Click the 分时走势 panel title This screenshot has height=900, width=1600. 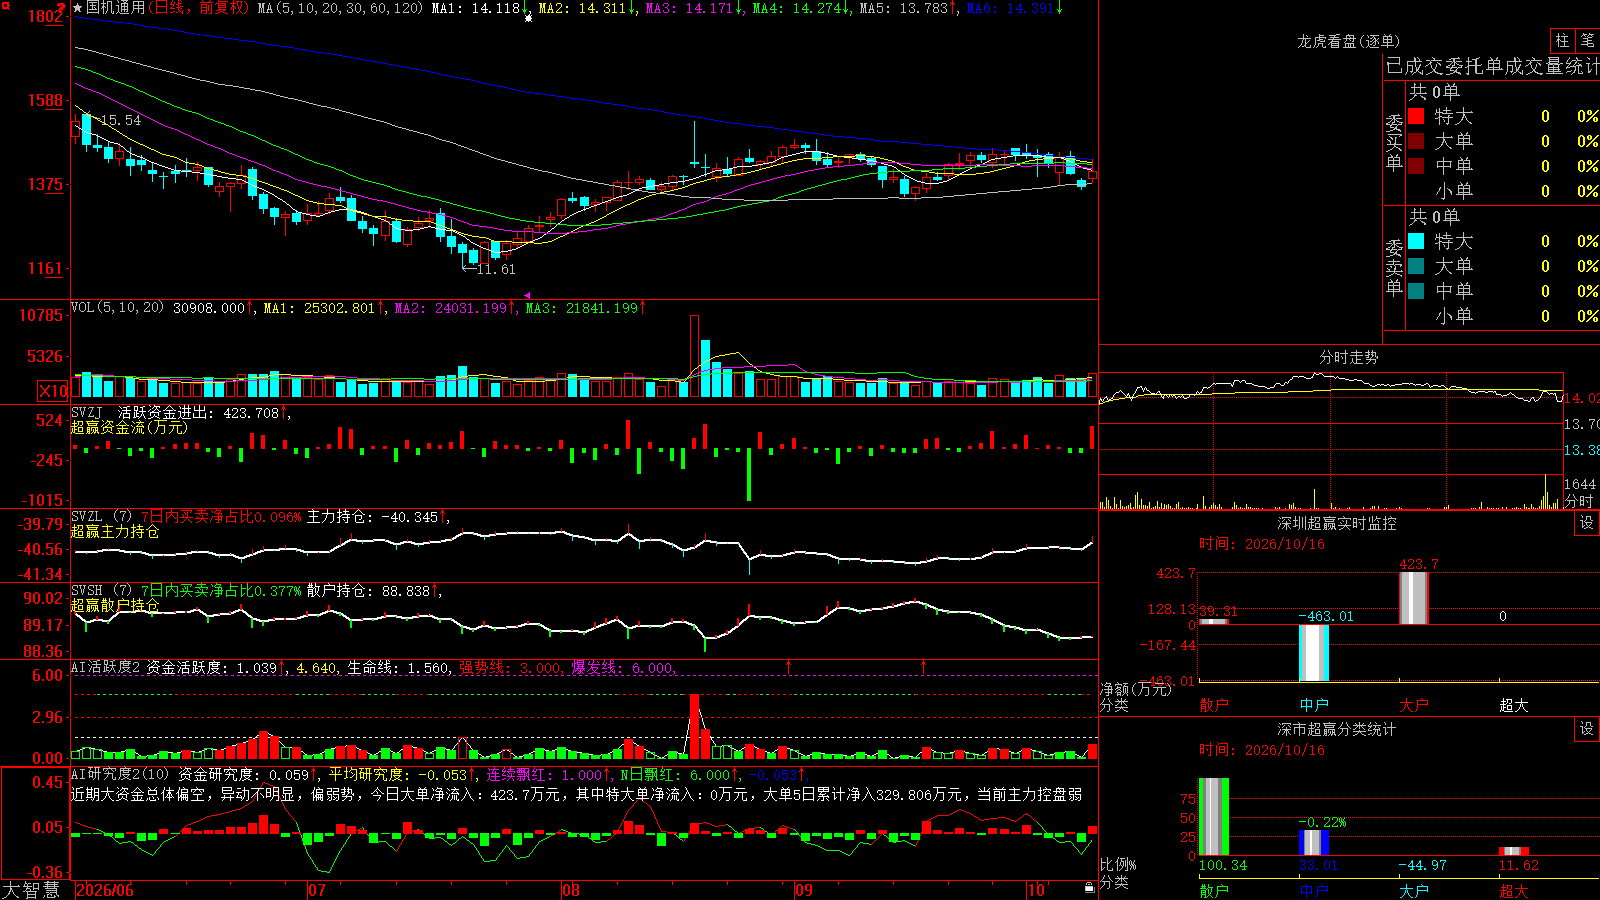pos(1348,357)
